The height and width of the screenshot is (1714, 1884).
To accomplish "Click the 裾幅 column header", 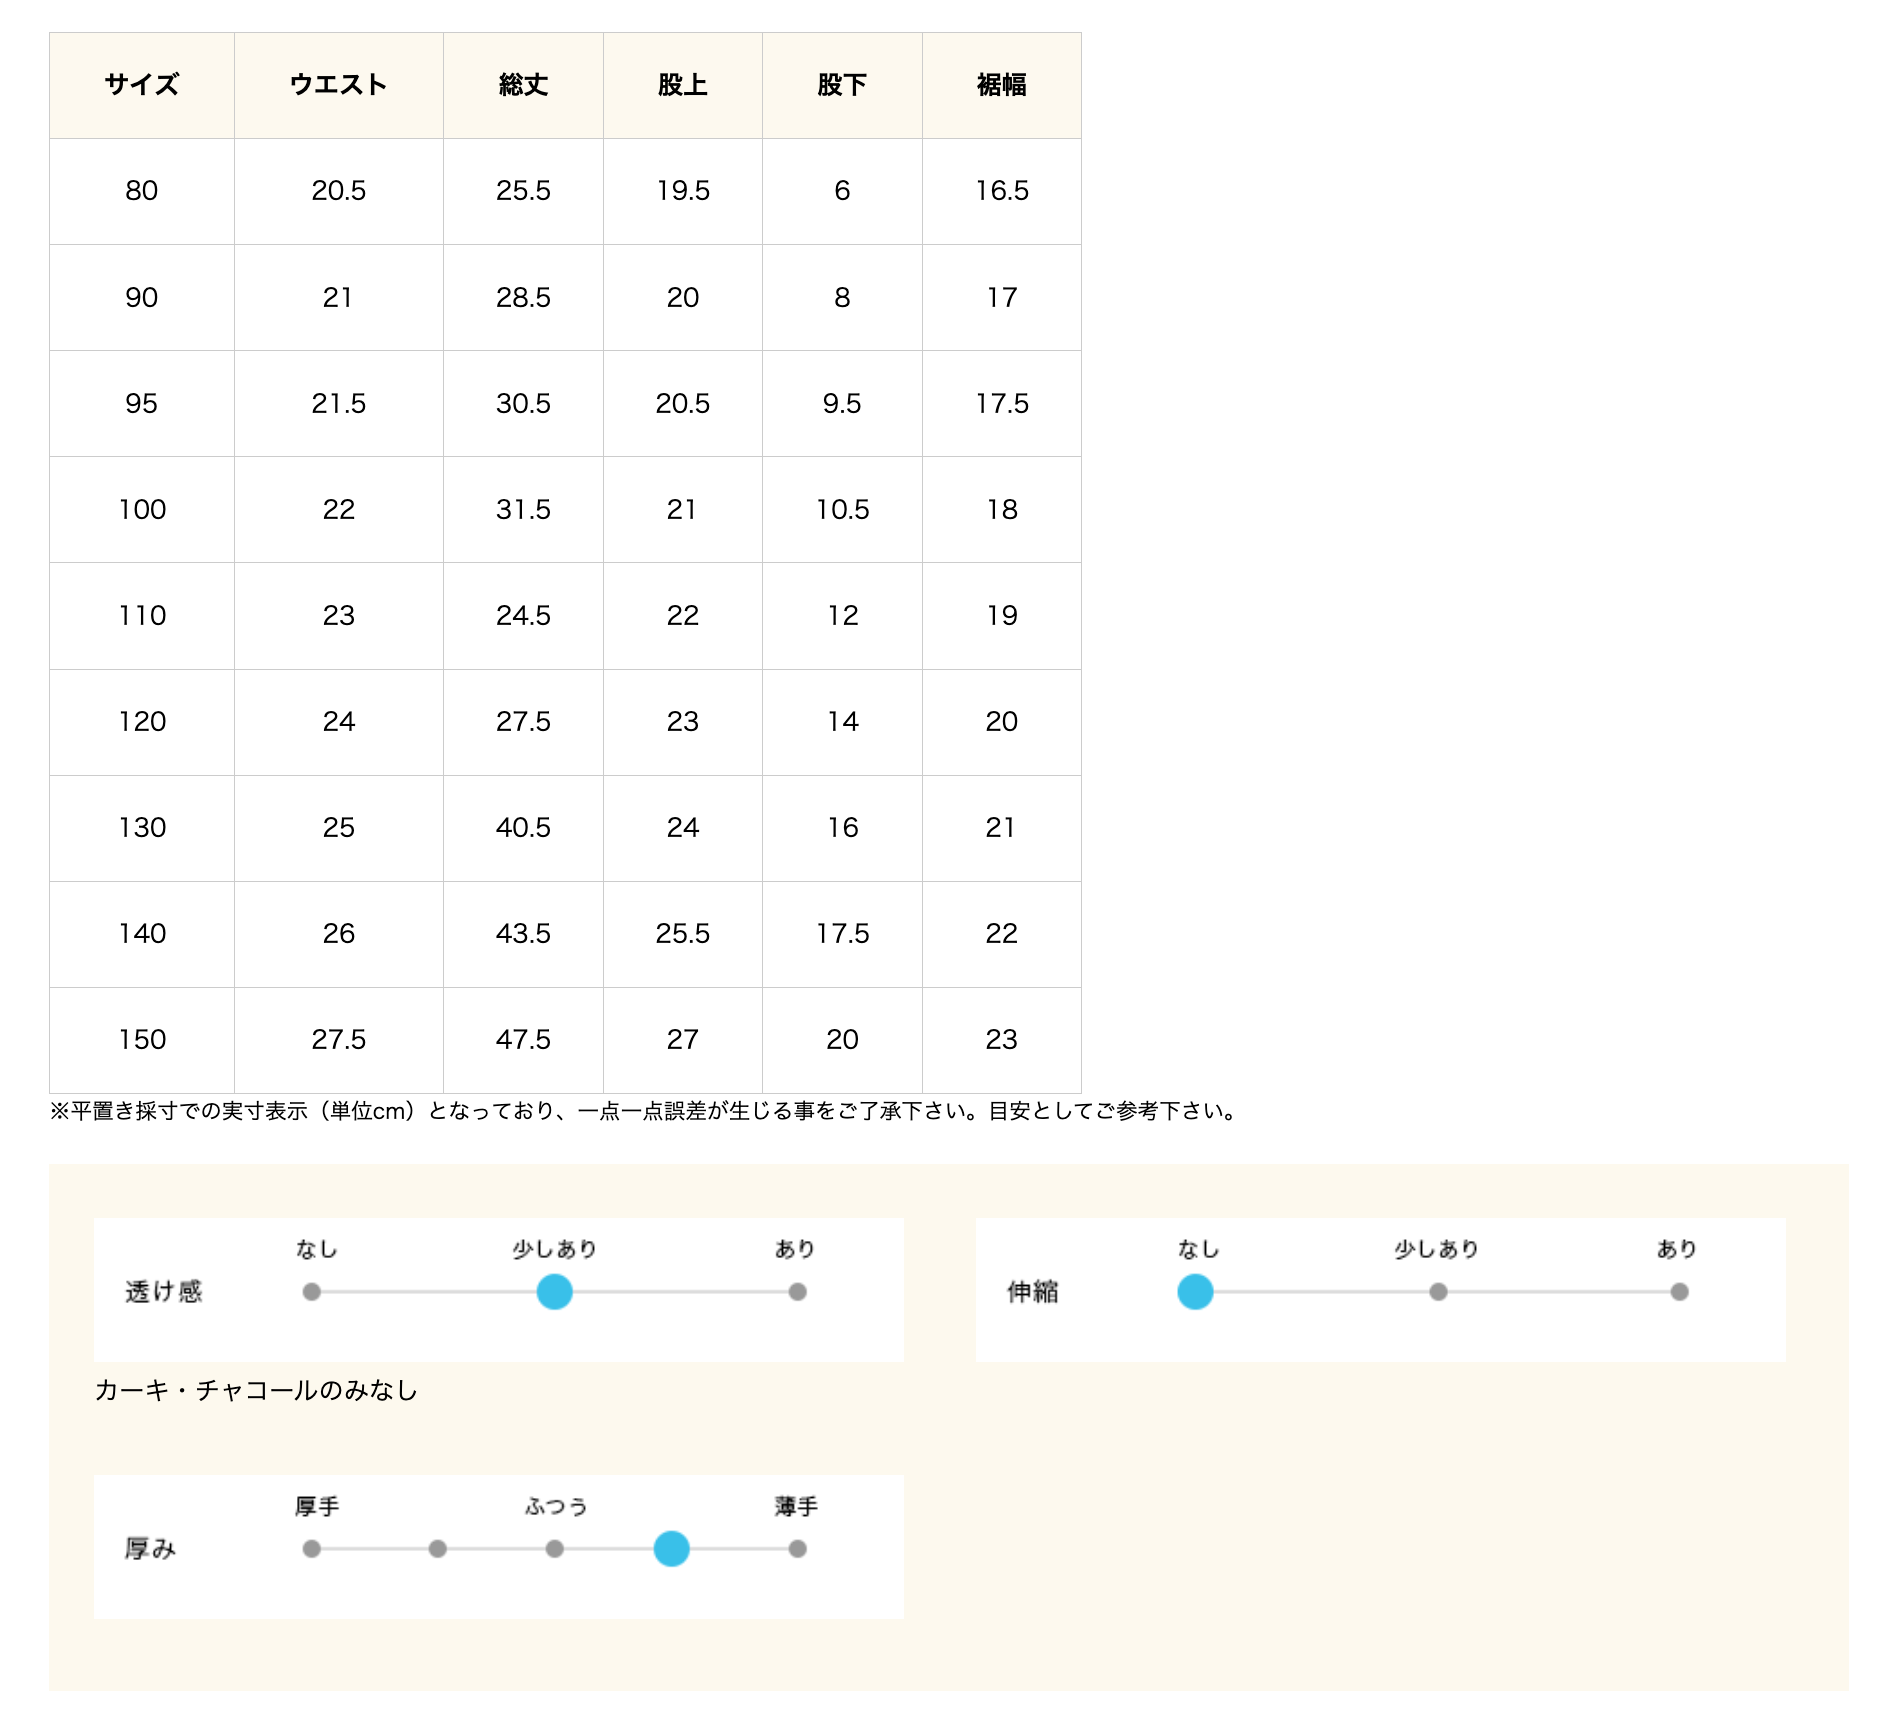I will [x=1001, y=85].
